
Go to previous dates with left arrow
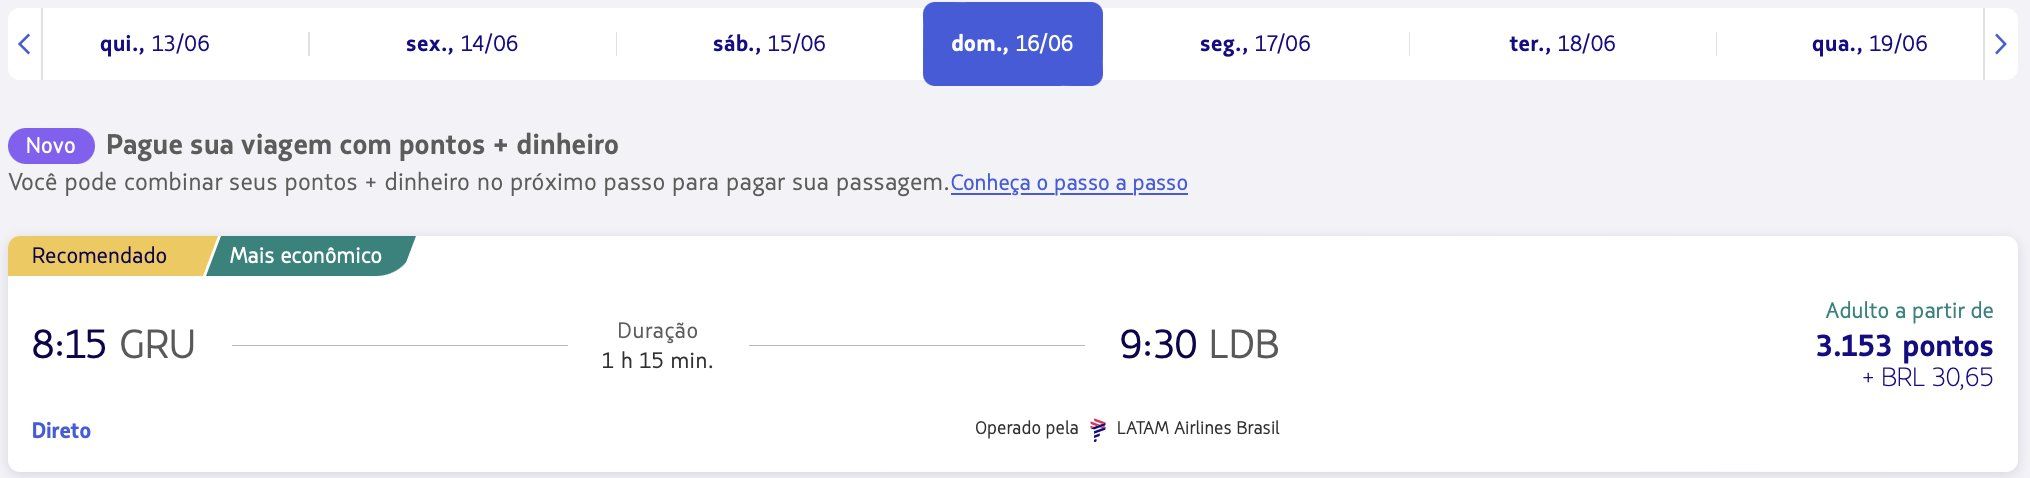[25, 44]
